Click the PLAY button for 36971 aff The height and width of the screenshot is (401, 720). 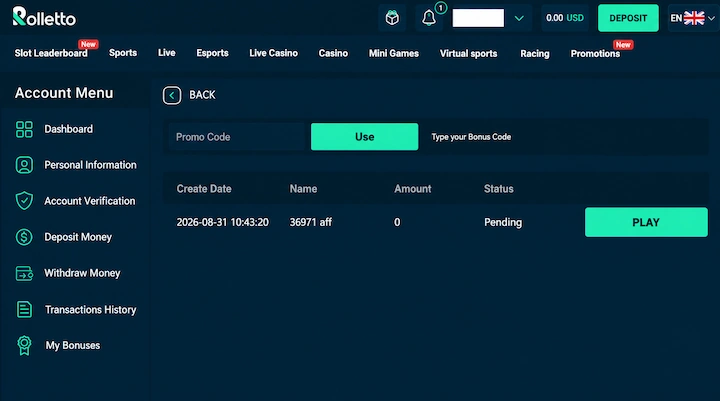tap(646, 222)
